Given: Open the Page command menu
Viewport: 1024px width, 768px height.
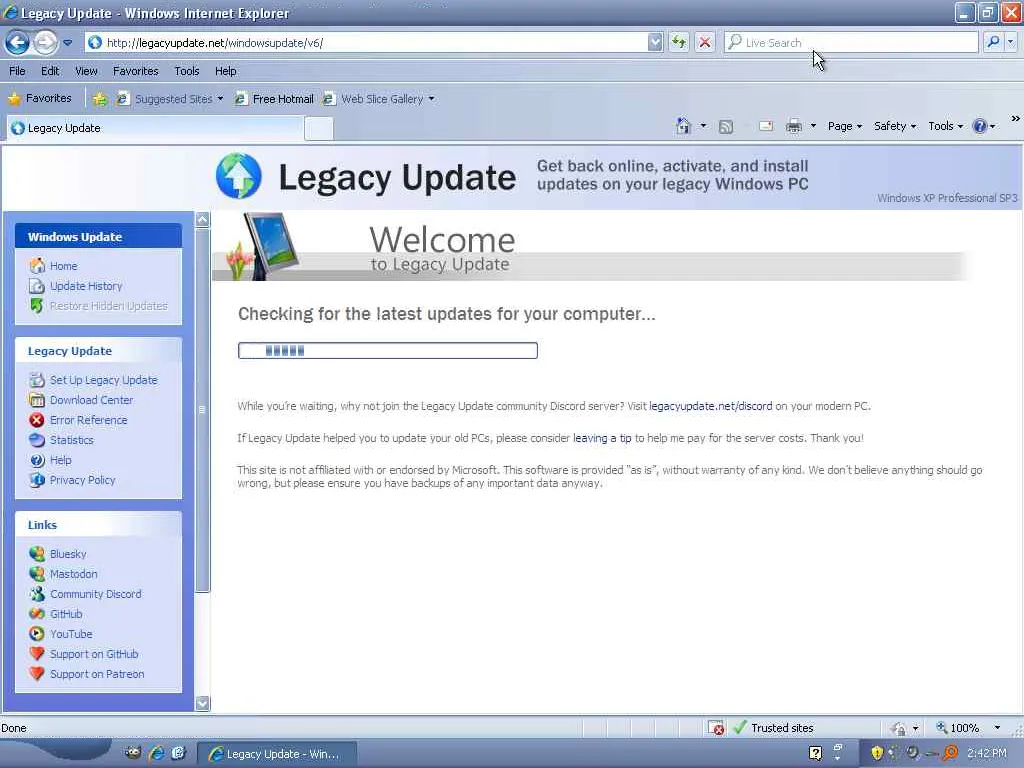Looking at the screenshot, I should pos(844,126).
